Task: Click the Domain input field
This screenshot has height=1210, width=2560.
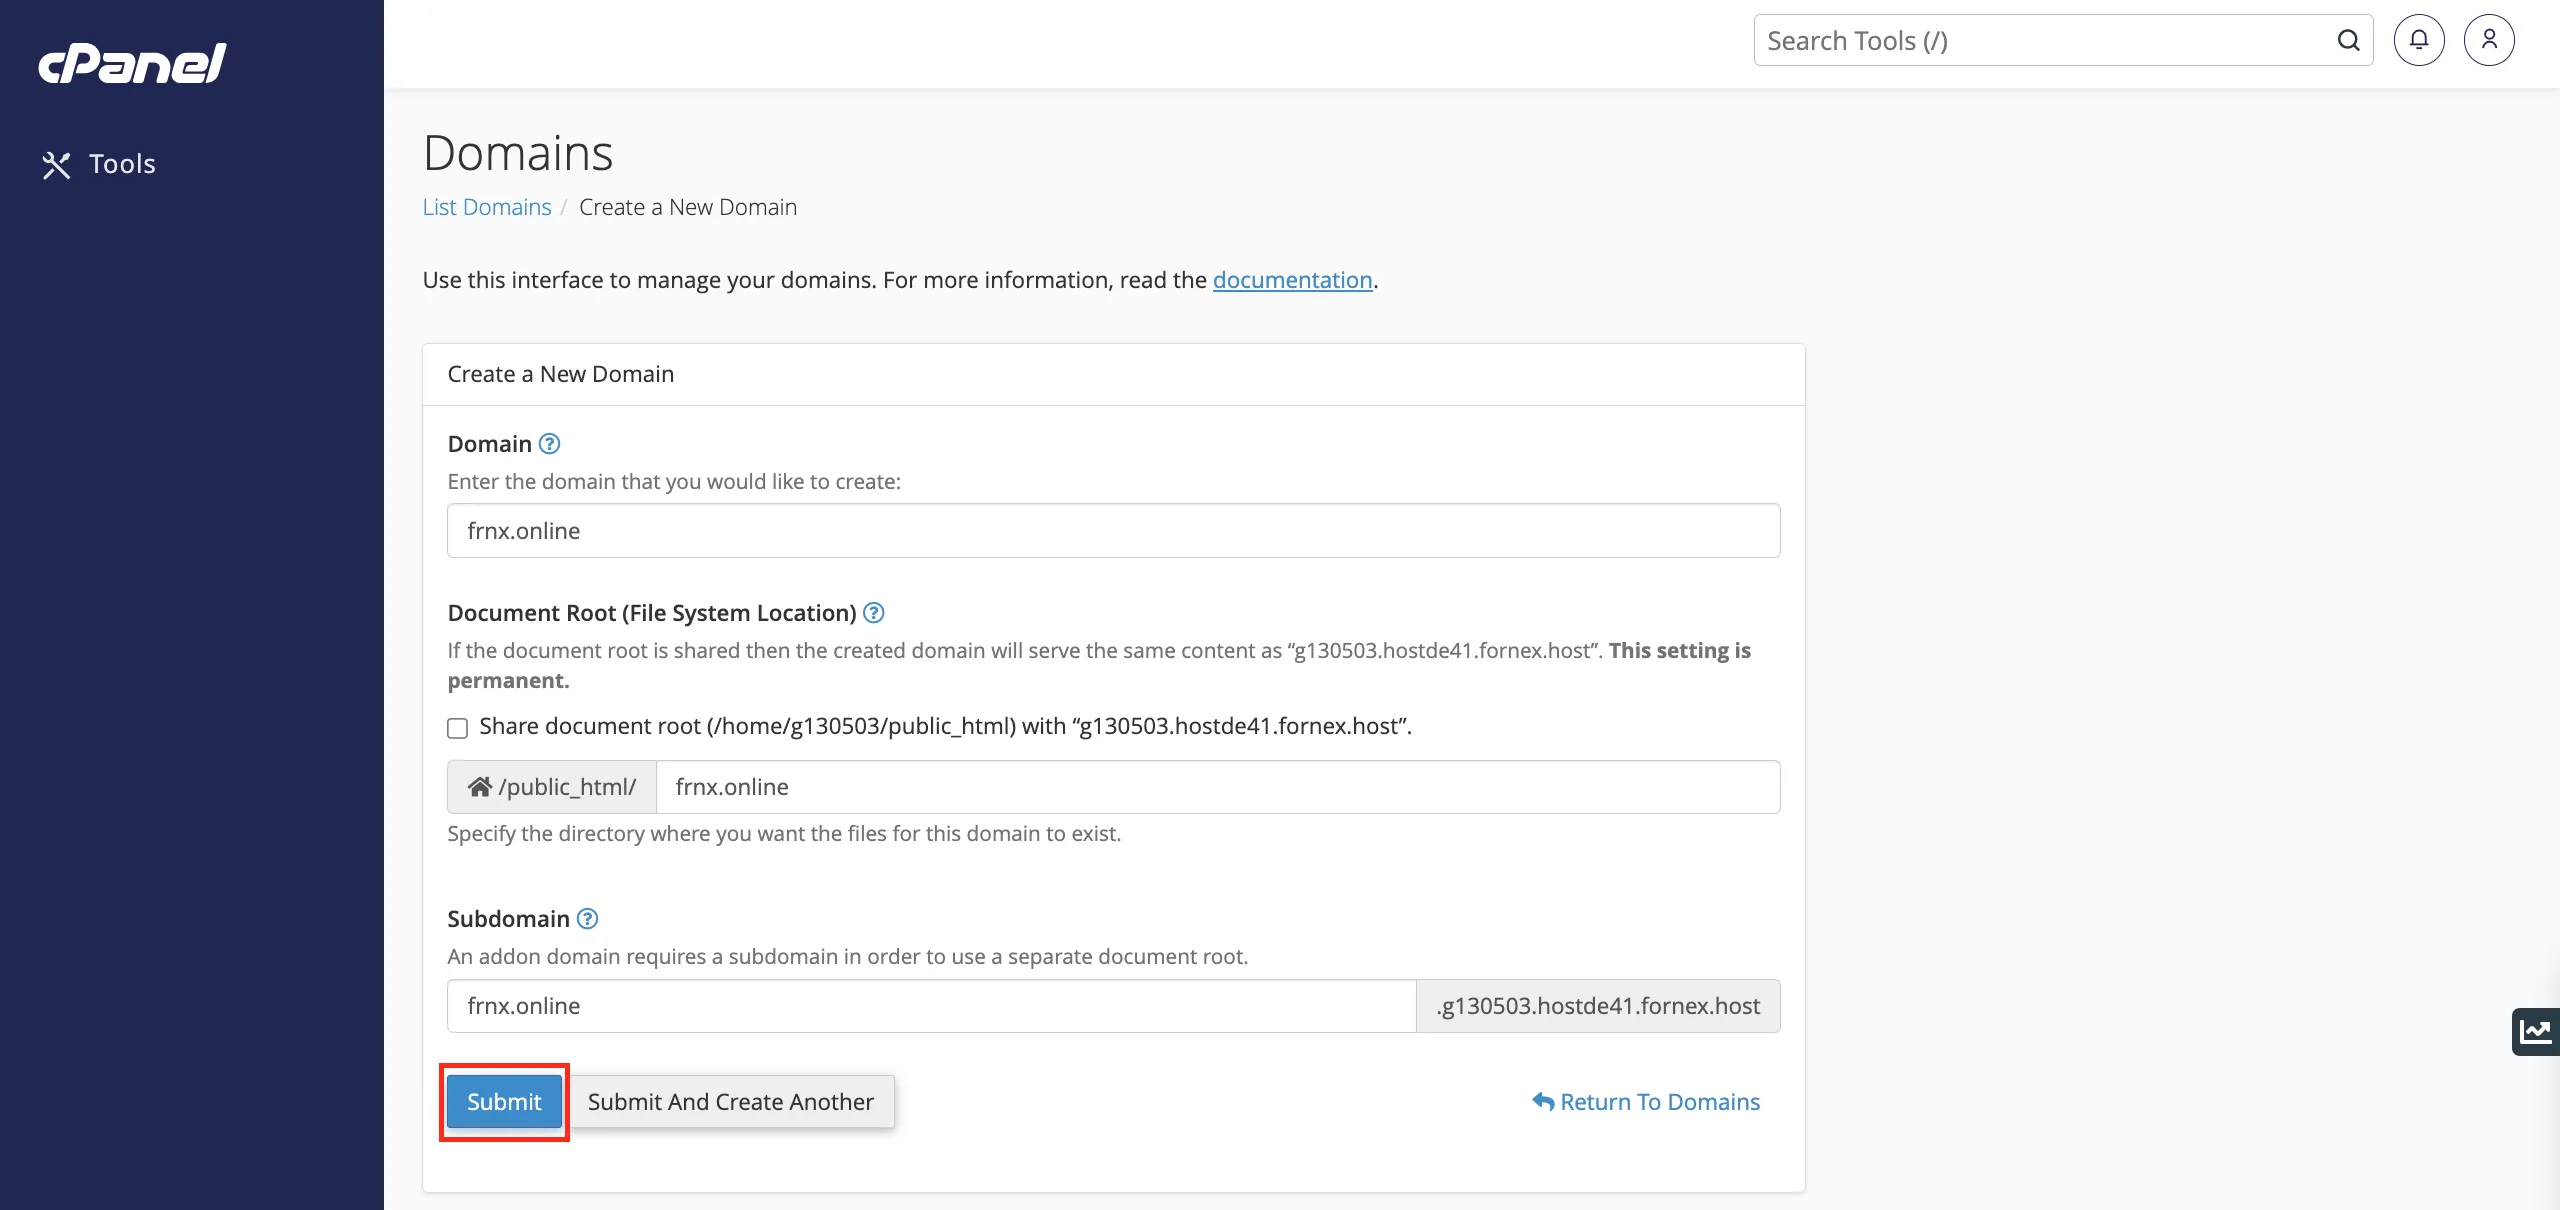Action: [x=1113, y=531]
